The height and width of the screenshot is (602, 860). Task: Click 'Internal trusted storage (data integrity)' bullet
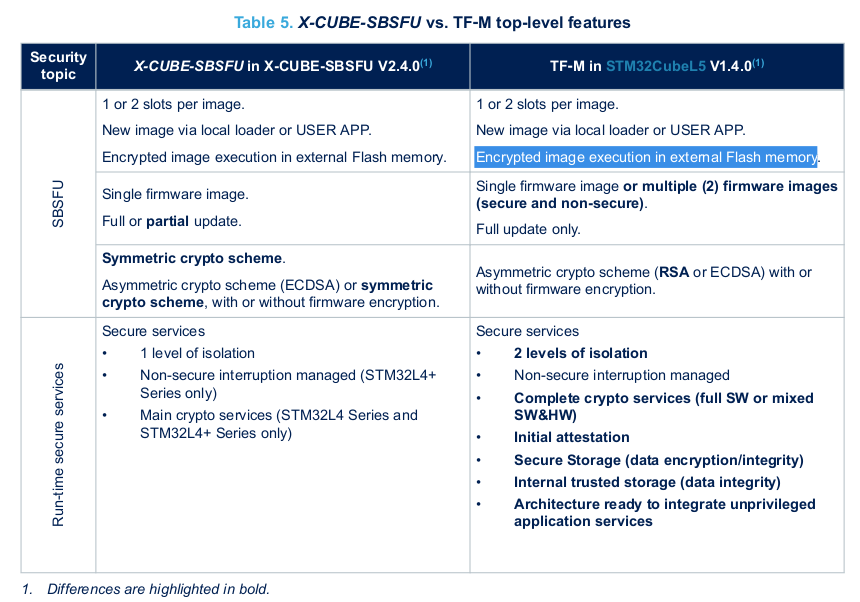[x=647, y=482]
